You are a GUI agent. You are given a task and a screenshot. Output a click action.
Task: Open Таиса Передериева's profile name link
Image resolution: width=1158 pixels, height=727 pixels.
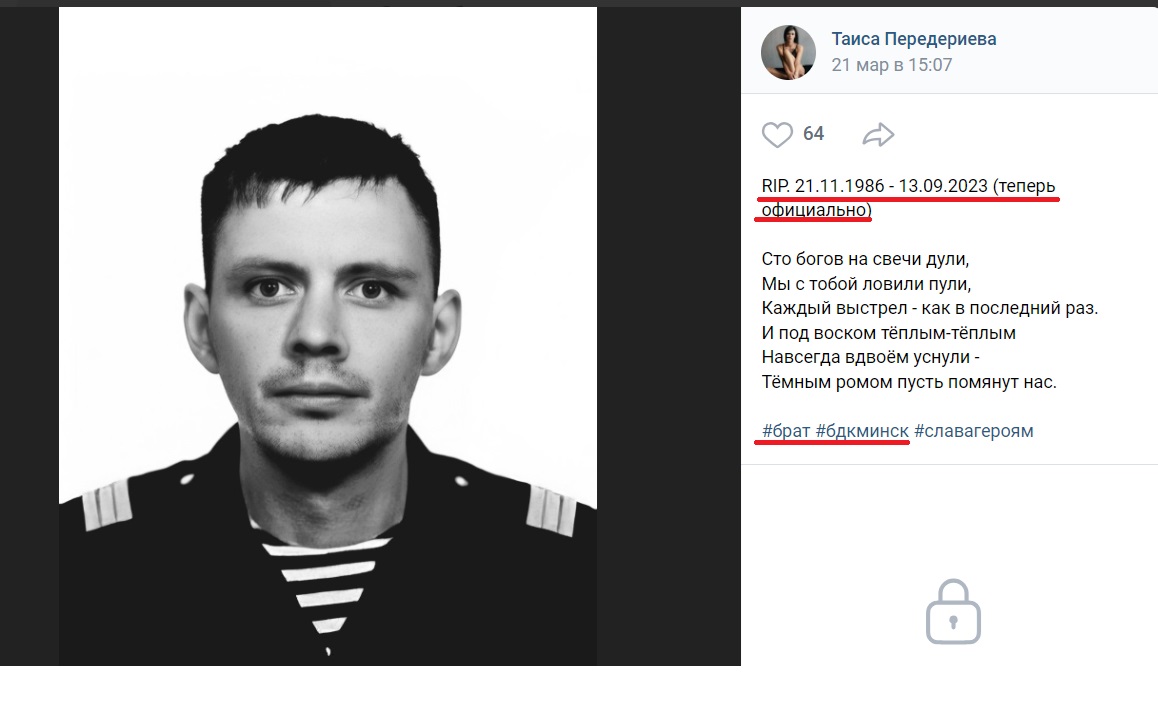coord(914,39)
